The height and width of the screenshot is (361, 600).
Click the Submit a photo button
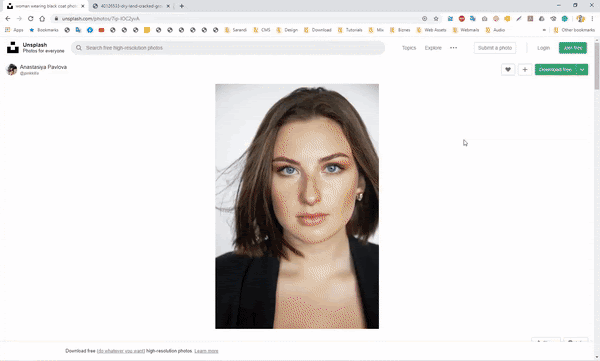[495, 48]
